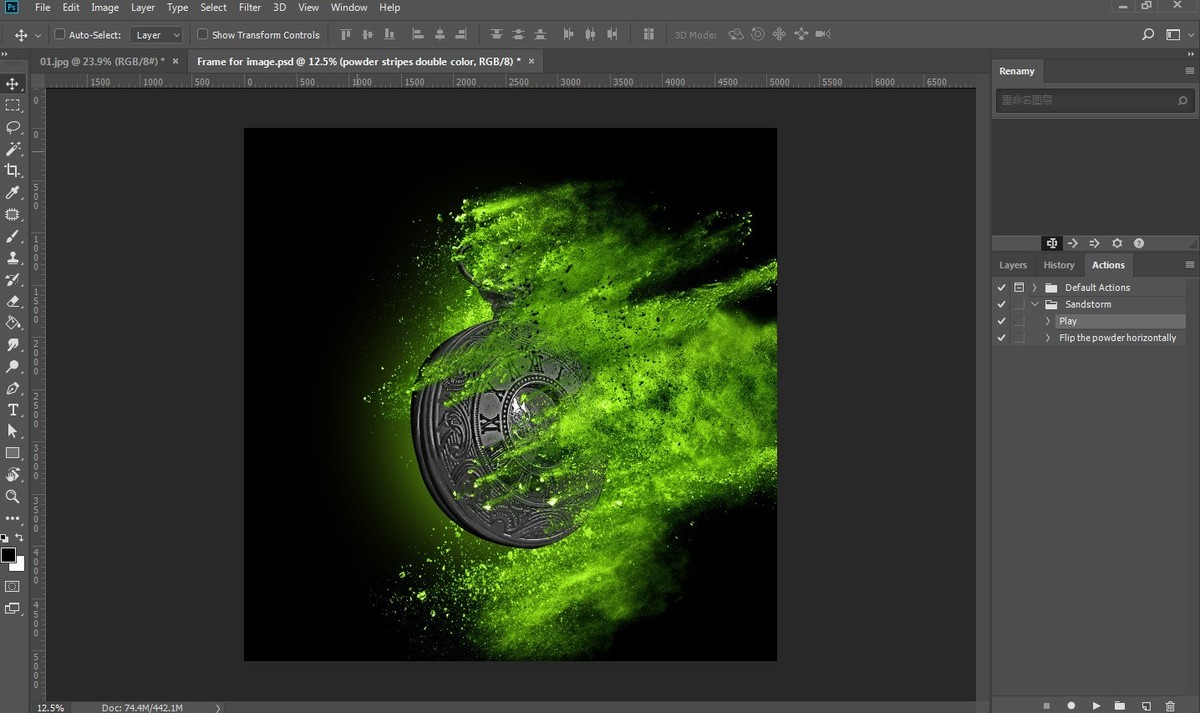Activate the Zoom tool in toolbar
This screenshot has width=1200, height=713.
click(13, 496)
